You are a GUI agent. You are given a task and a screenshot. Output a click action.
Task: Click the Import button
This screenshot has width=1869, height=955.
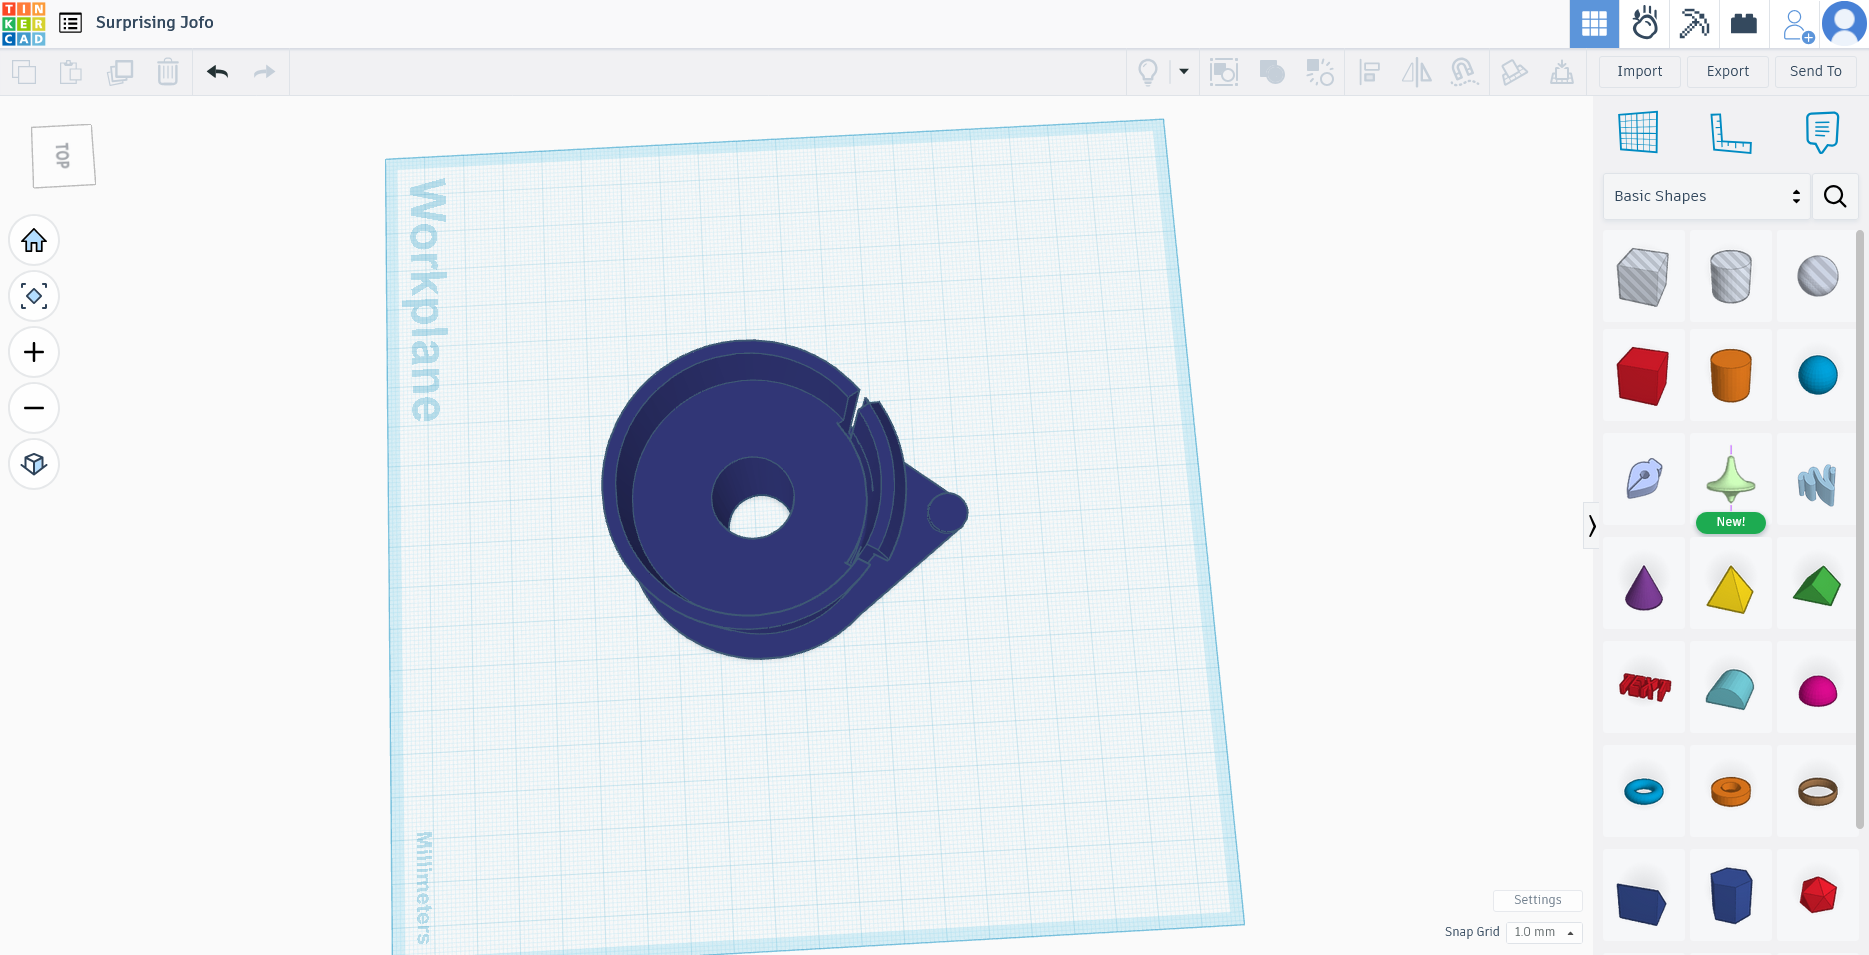(x=1639, y=72)
